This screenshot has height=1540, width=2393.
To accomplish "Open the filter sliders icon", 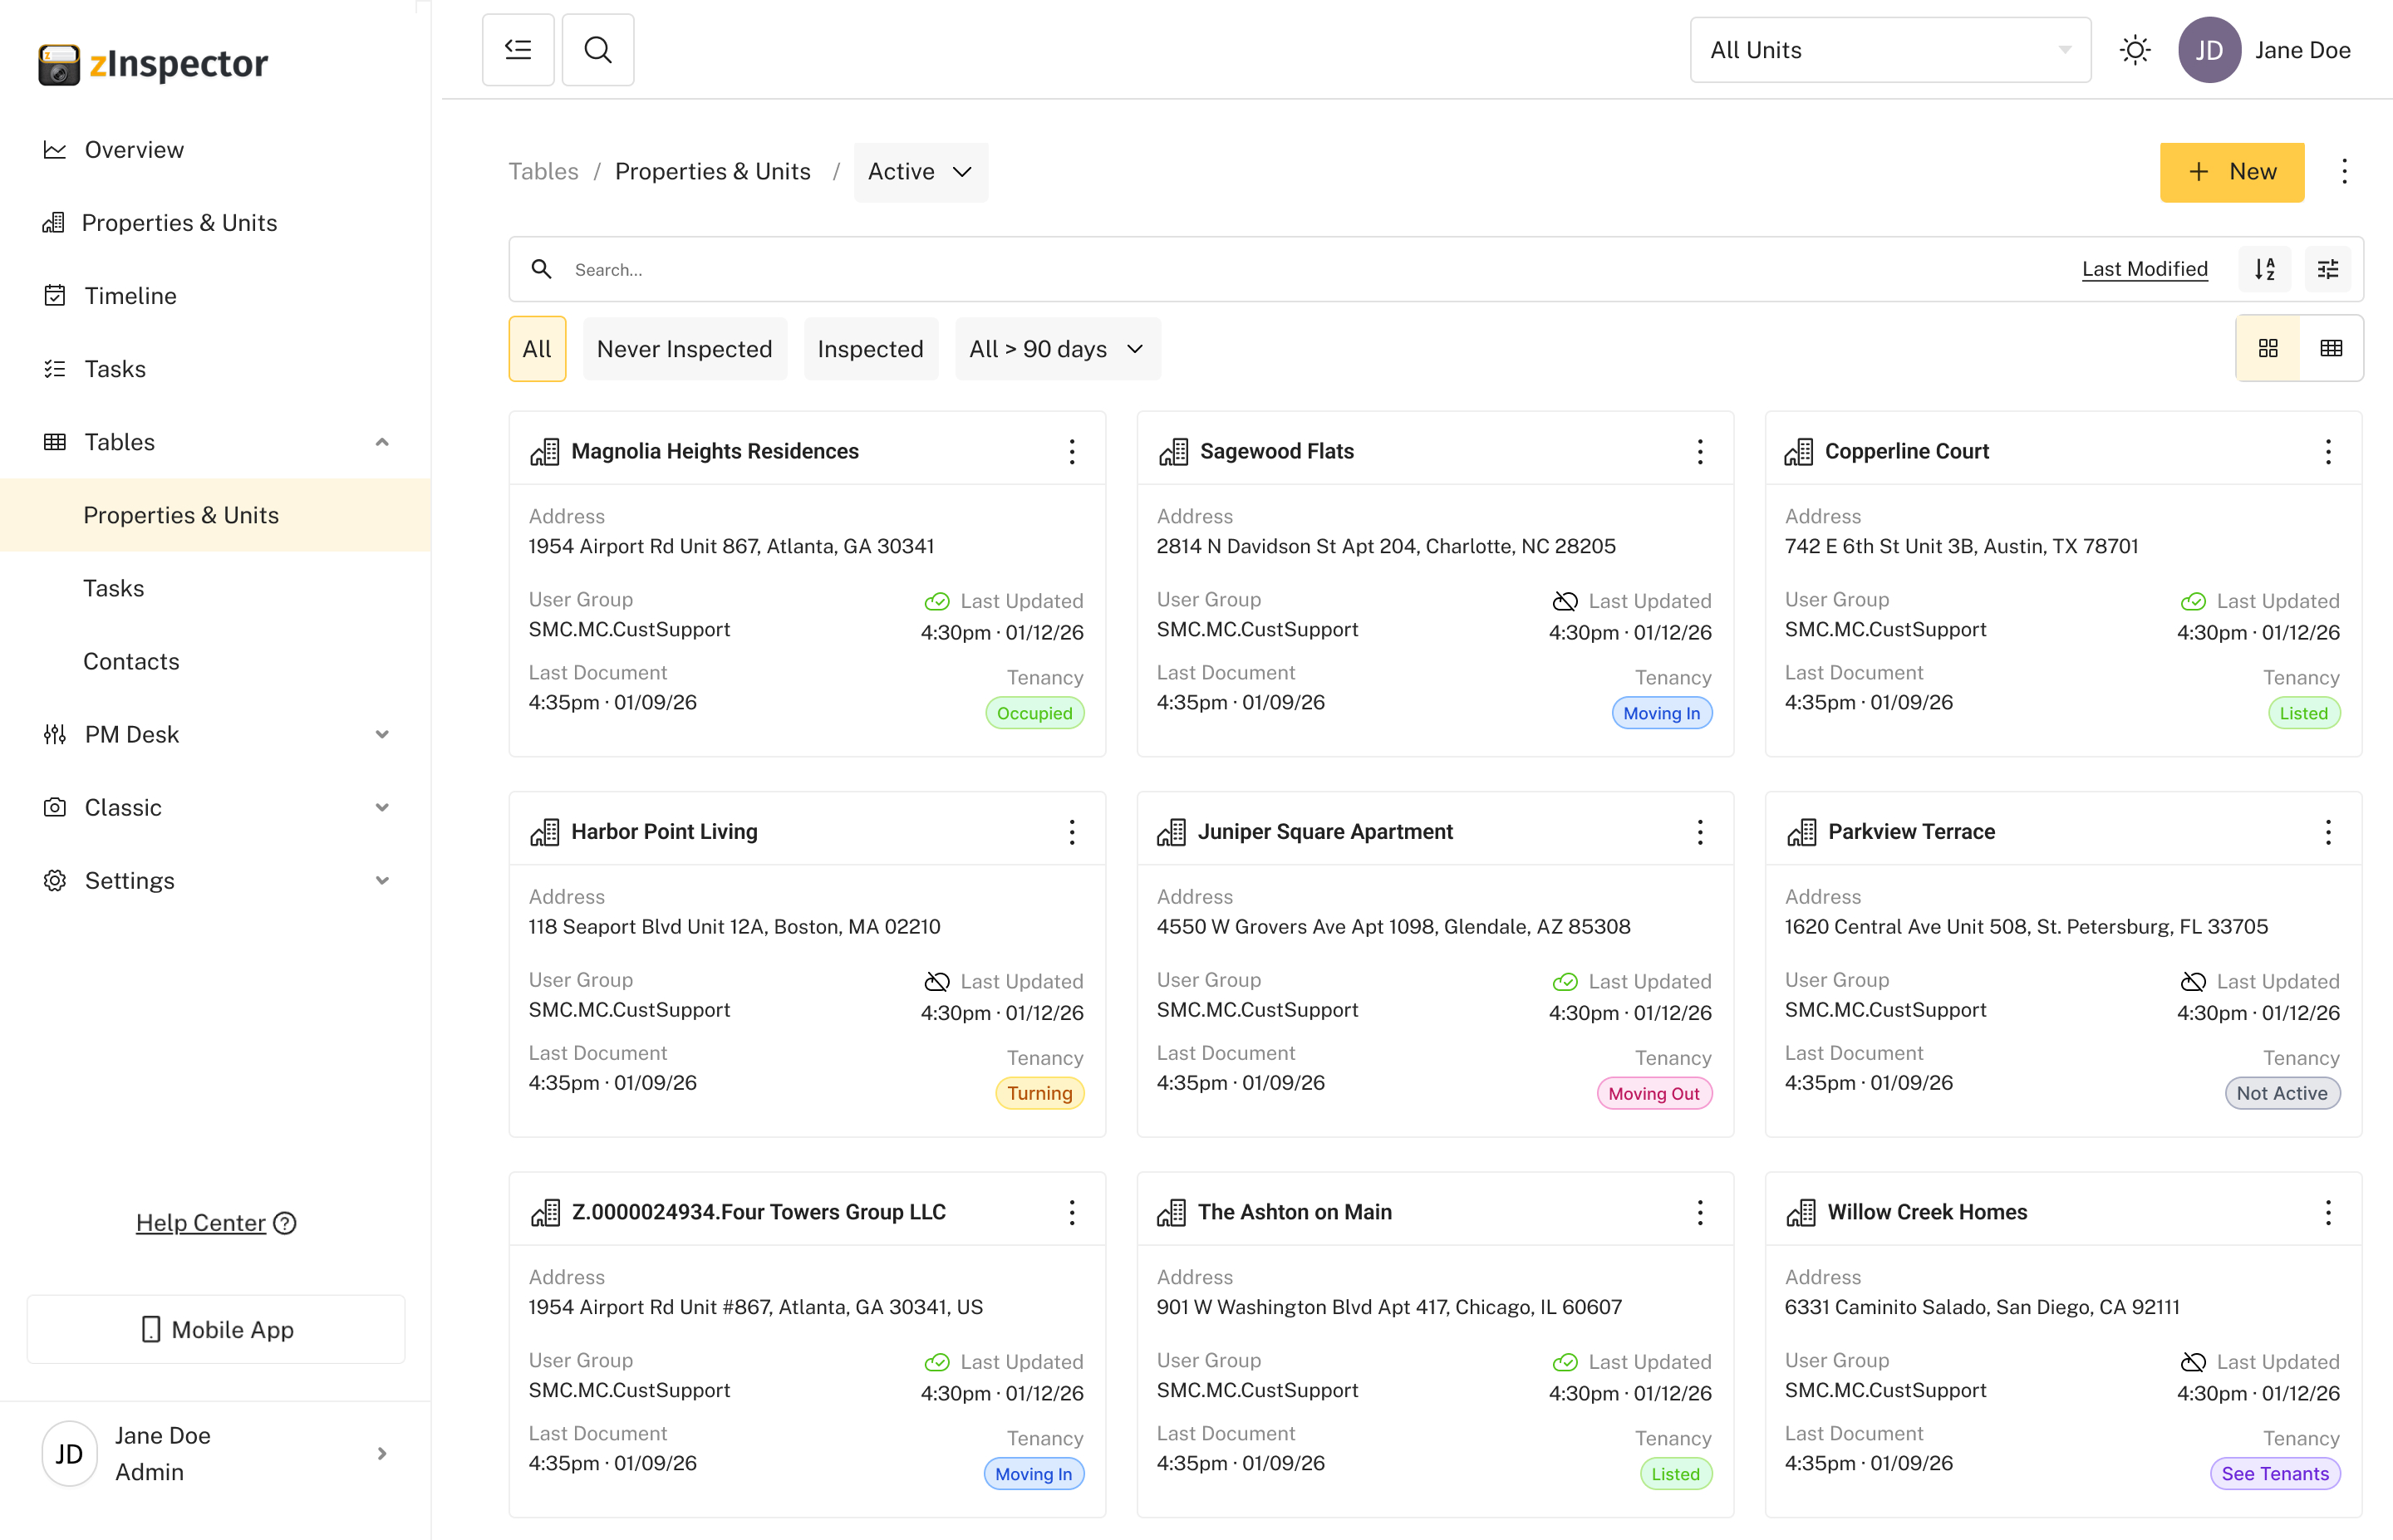I will click(2328, 269).
